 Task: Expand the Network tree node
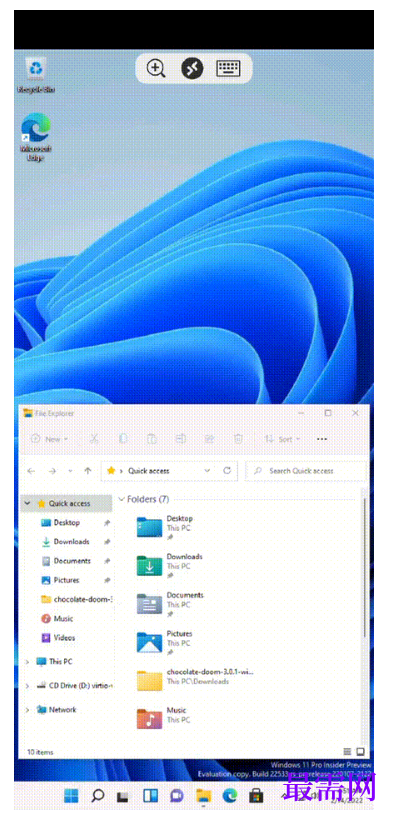27,709
